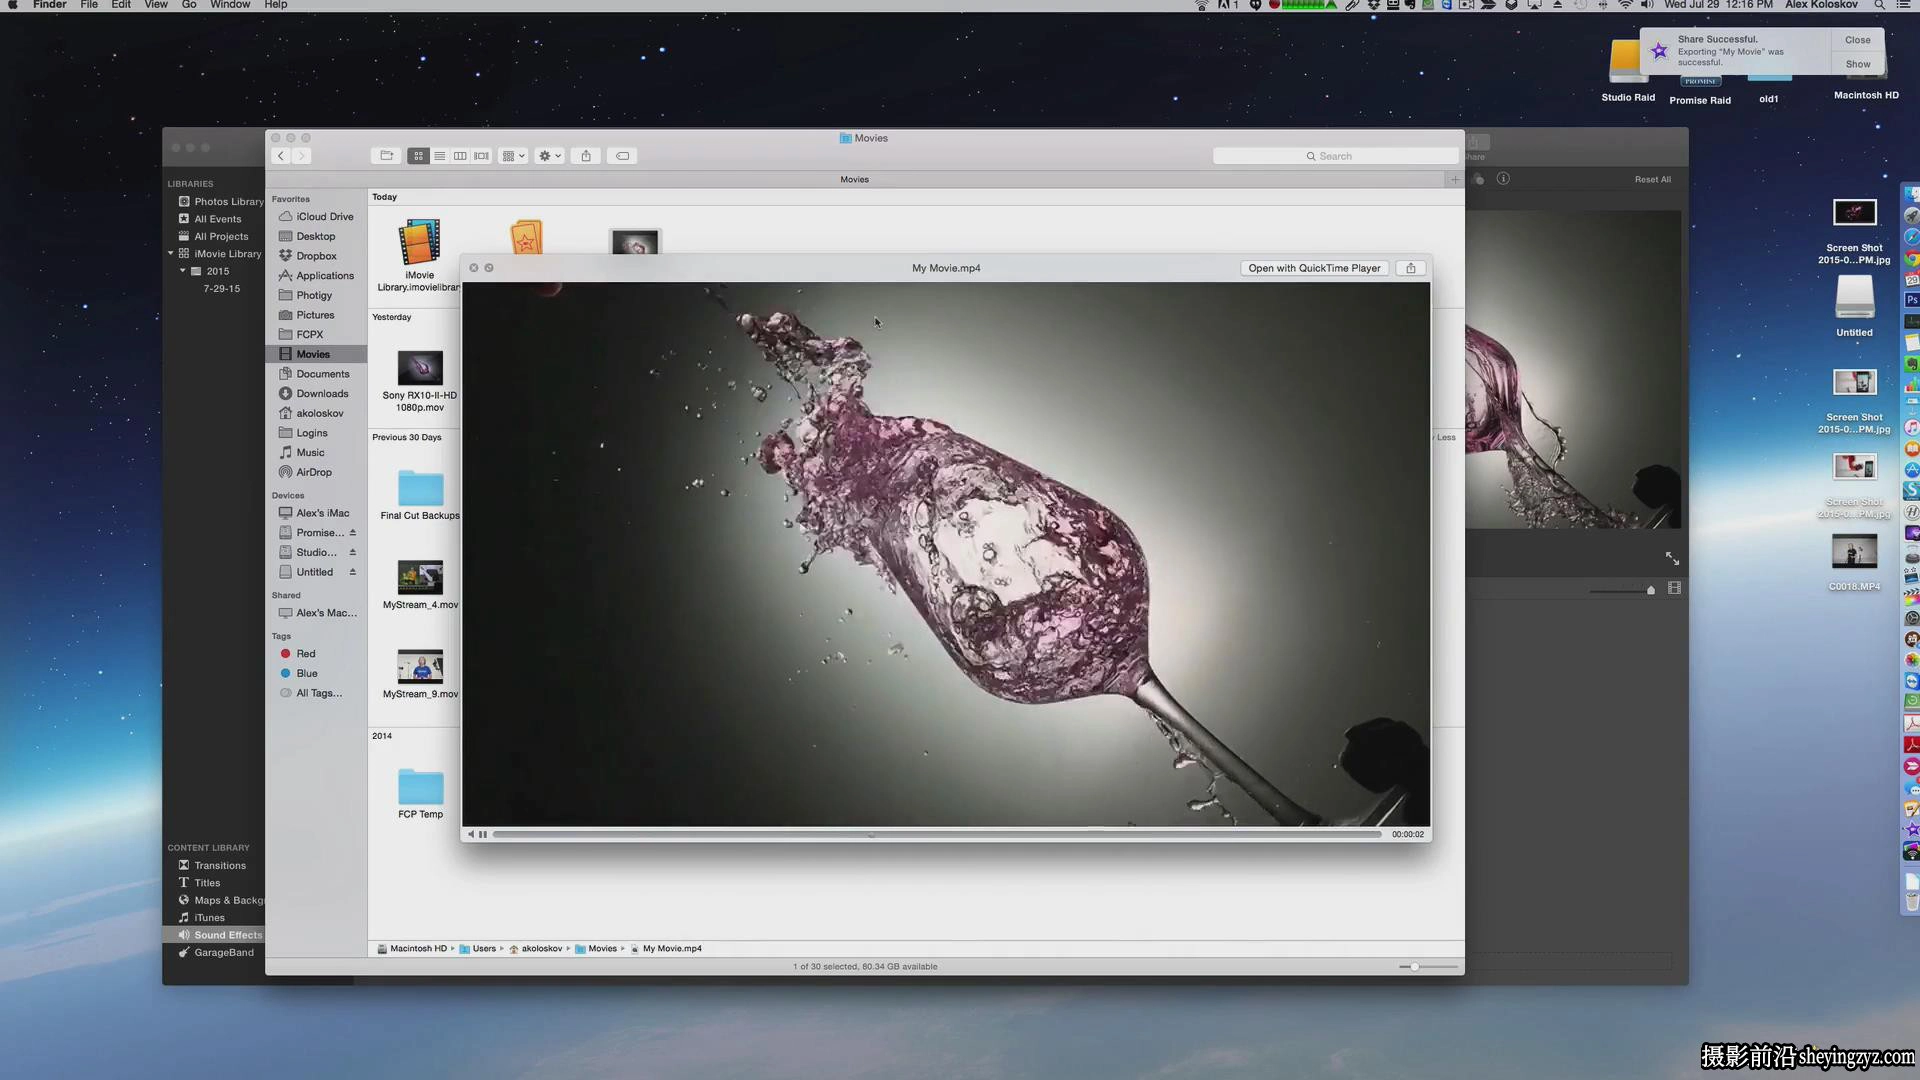This screenshot has height=1080, width=1920.
Task: Switch Finder to icon view
Action: point(418,156)
